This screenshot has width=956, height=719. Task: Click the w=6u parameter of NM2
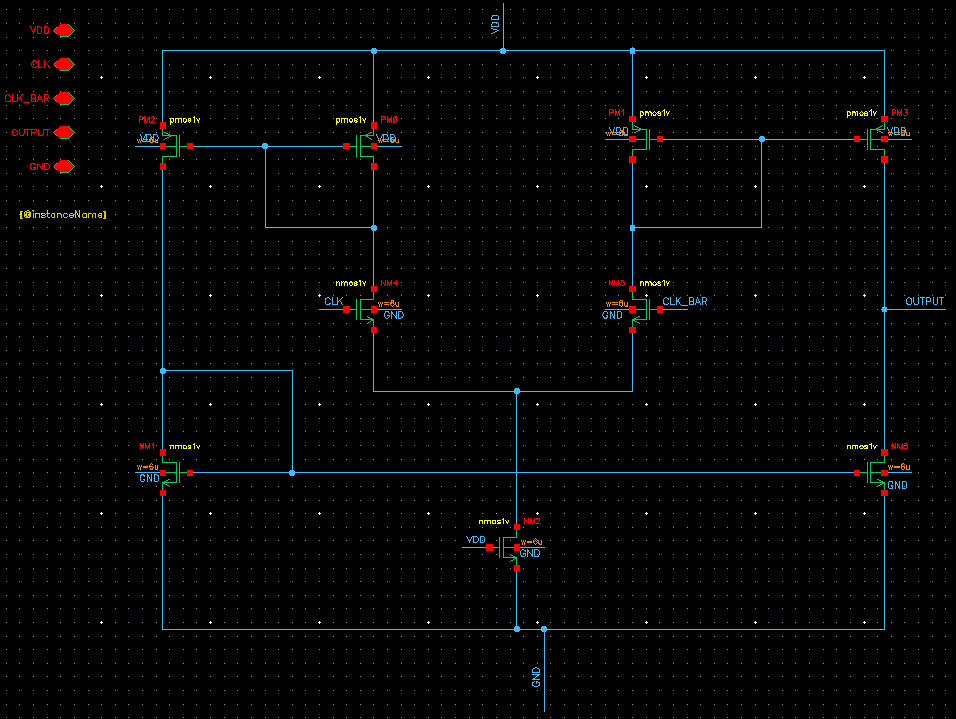click(x=531, y=542)
